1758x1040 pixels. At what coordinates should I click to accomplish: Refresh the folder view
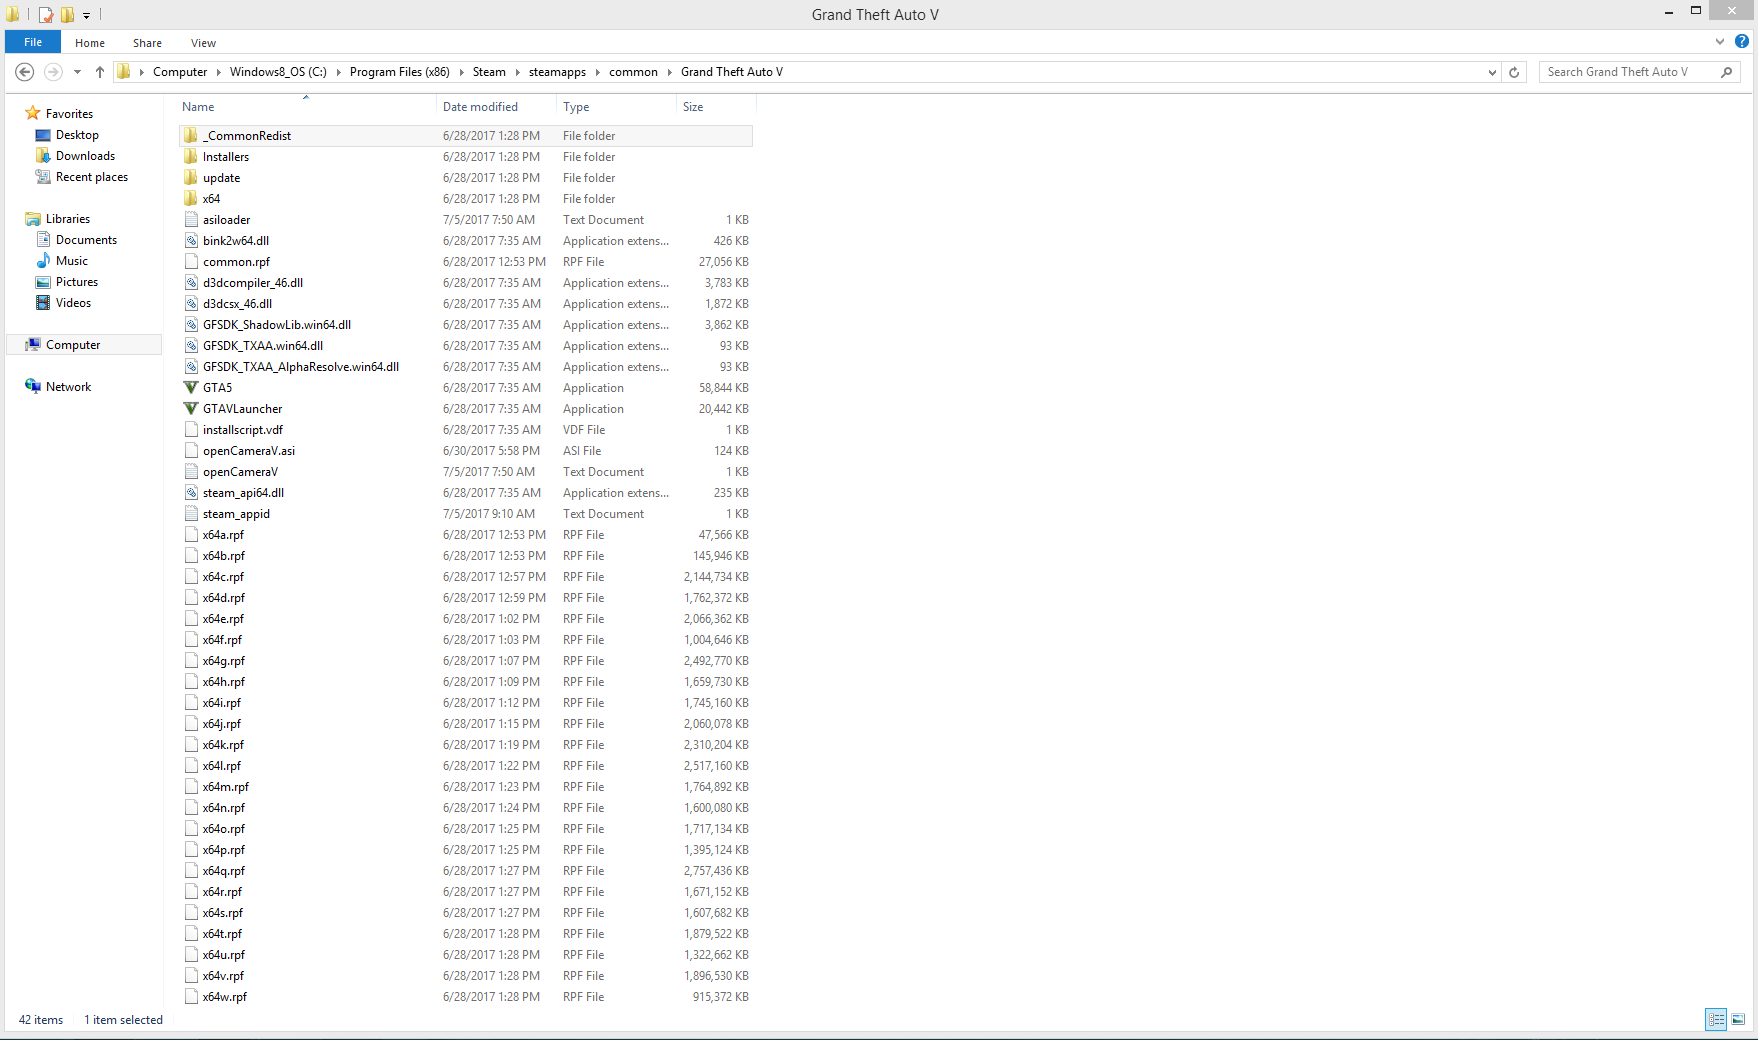pos(1514,72)
